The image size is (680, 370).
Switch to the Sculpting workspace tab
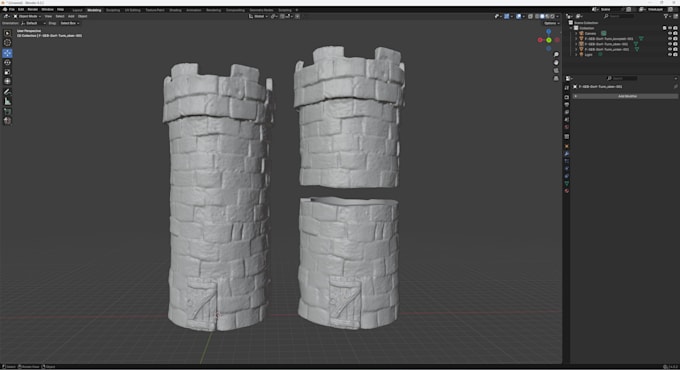[x=113, y=10]
